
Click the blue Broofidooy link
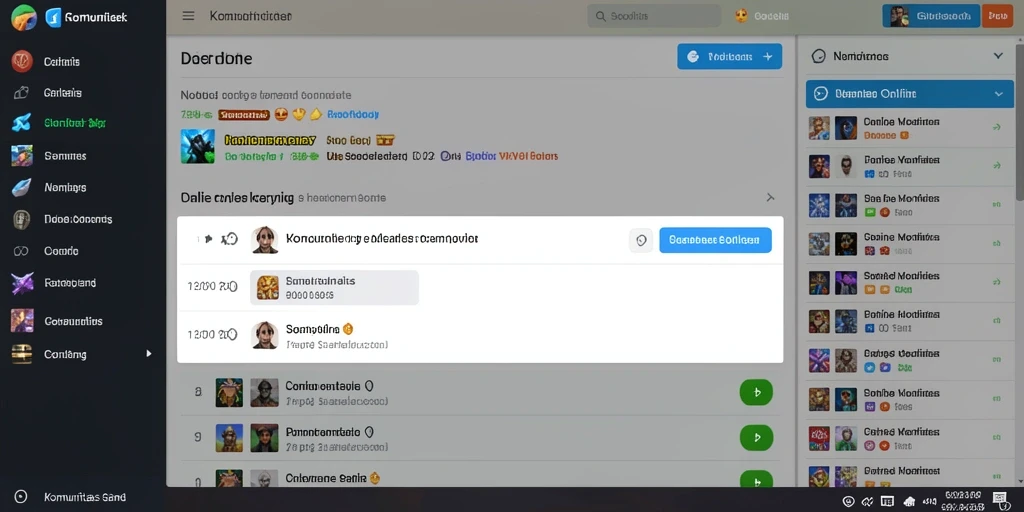[x=353, y=114]
